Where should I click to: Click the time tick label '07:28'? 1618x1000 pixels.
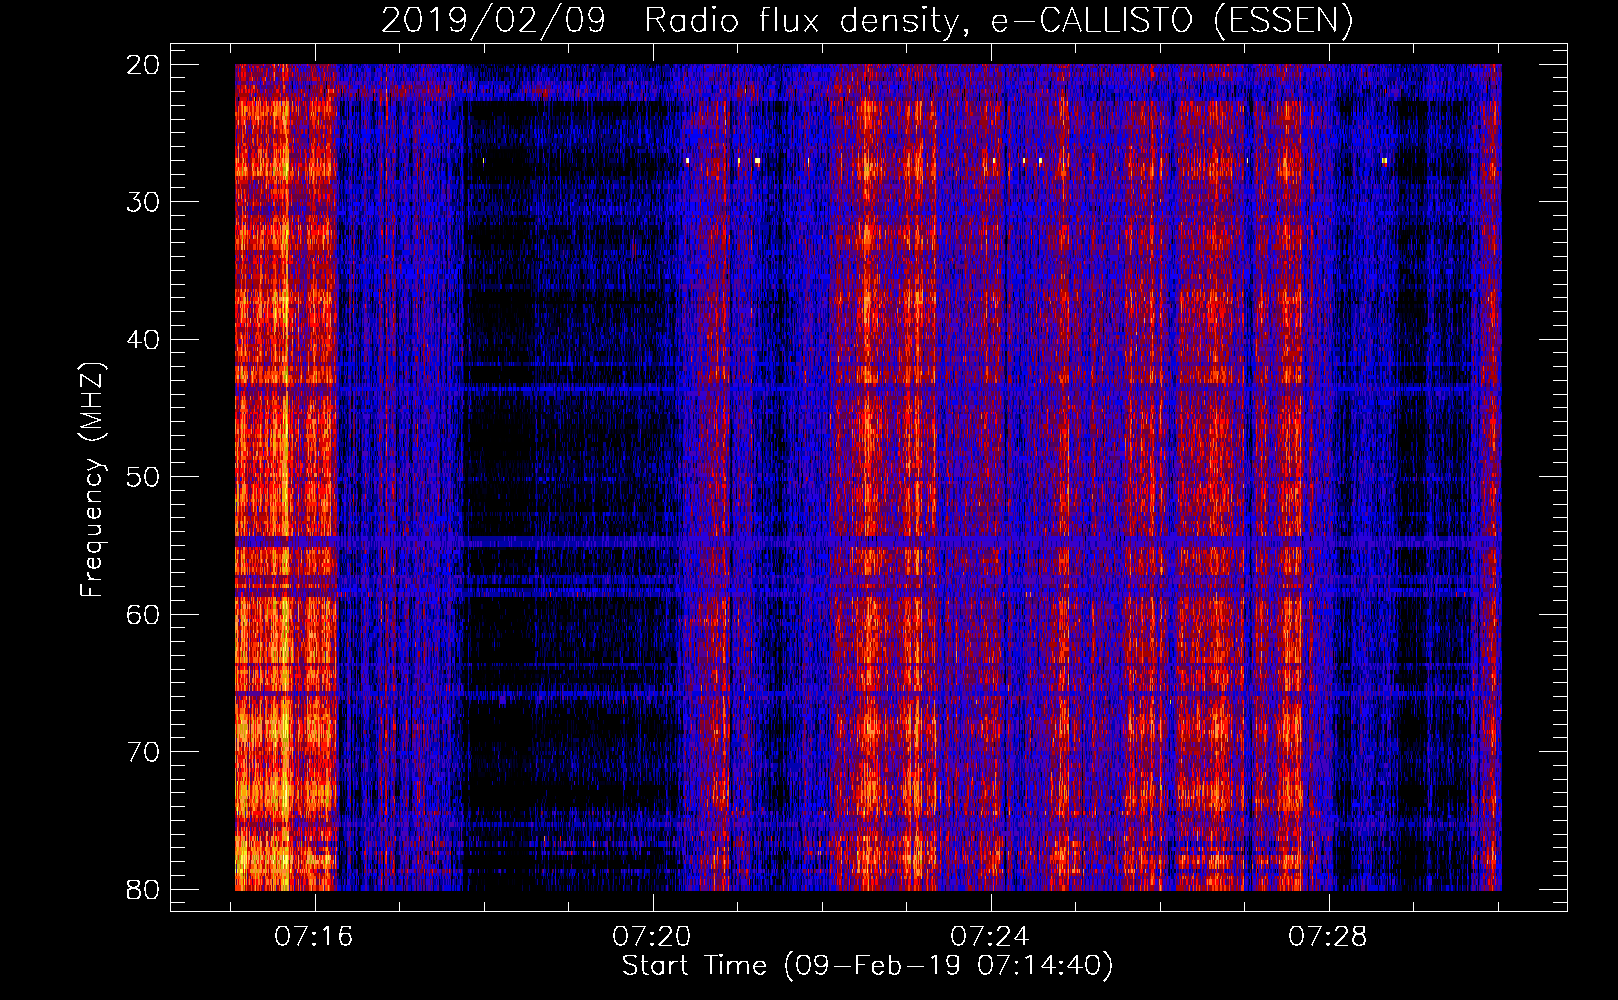(x=1328, y=937)
